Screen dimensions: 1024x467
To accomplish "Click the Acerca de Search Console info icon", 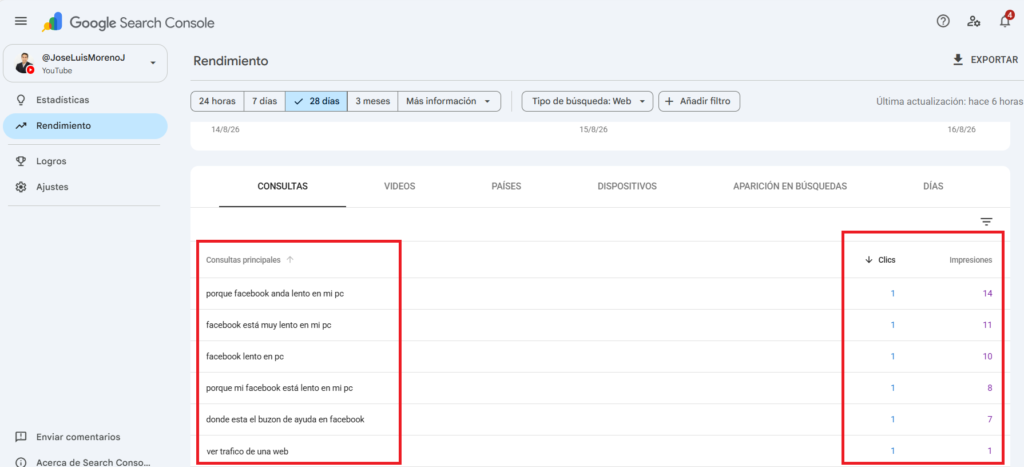I will coord(21,462).
